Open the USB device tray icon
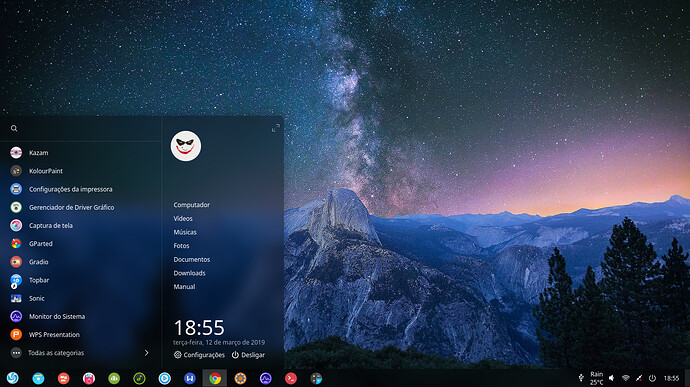Viewport: 690px width, 387px height. point(581,378)
